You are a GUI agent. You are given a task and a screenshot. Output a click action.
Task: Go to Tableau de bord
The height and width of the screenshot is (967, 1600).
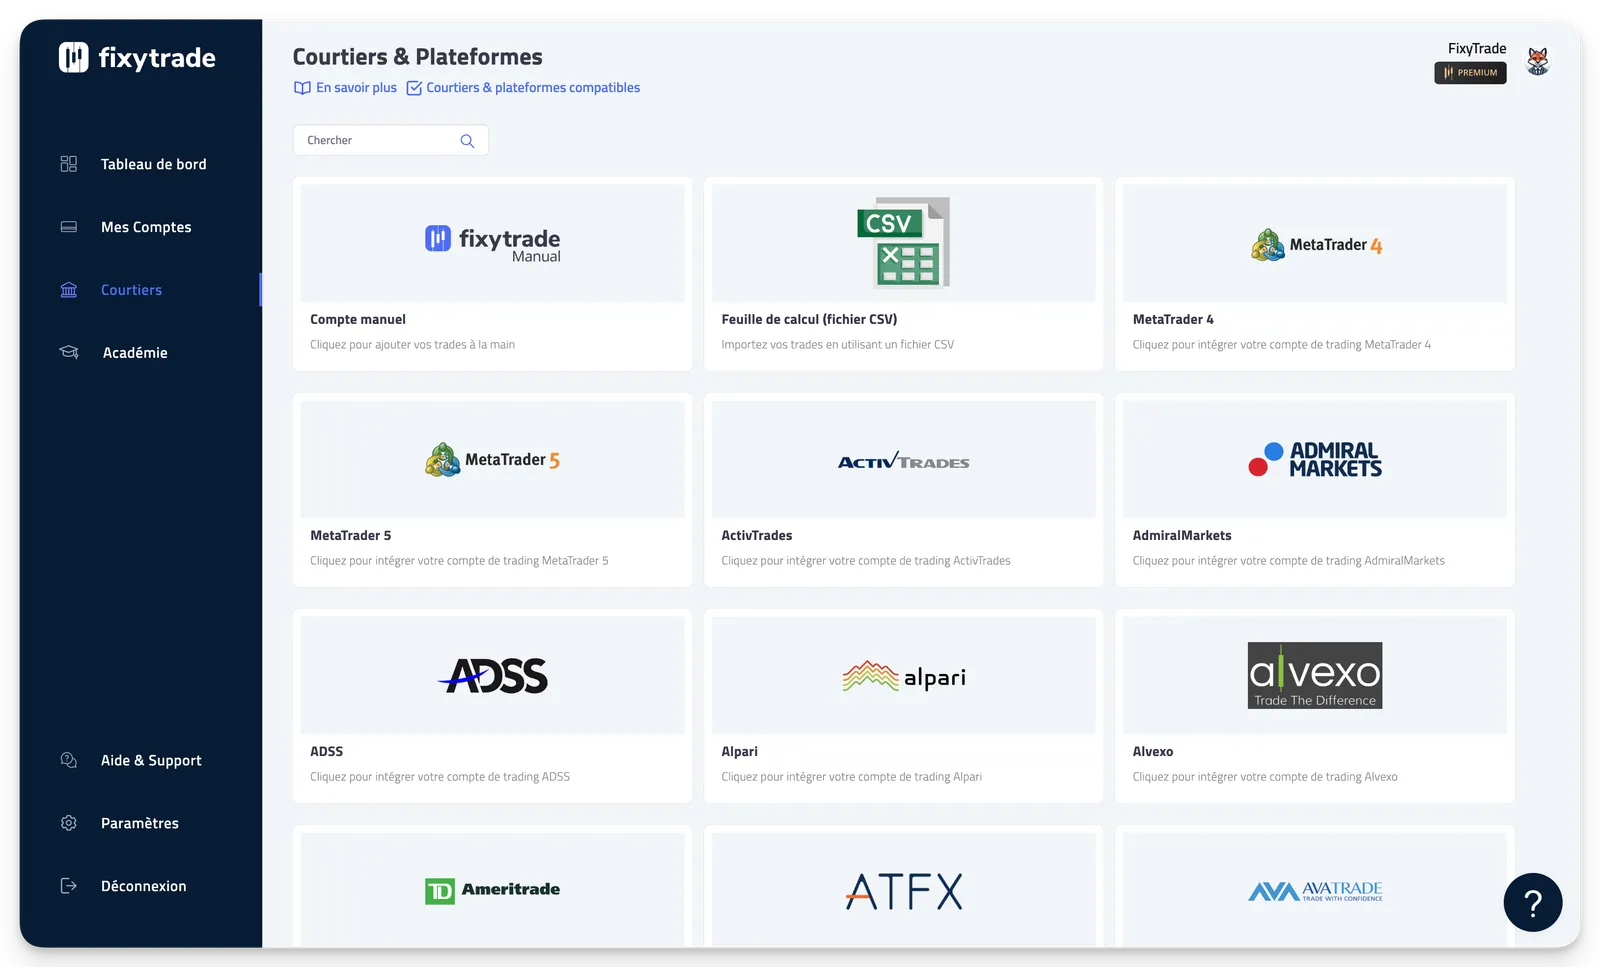[x=154, y=164]
